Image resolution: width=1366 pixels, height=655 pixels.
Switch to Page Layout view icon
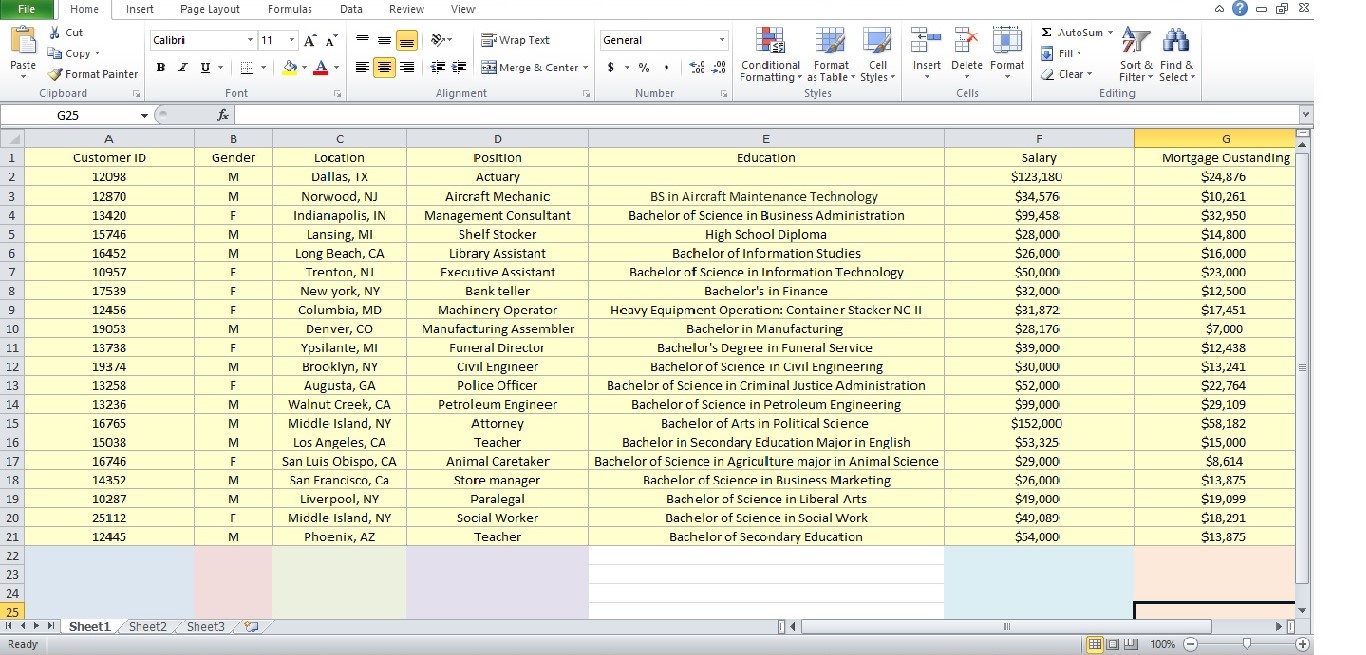pyautogui.click(x=1112, y=644)
